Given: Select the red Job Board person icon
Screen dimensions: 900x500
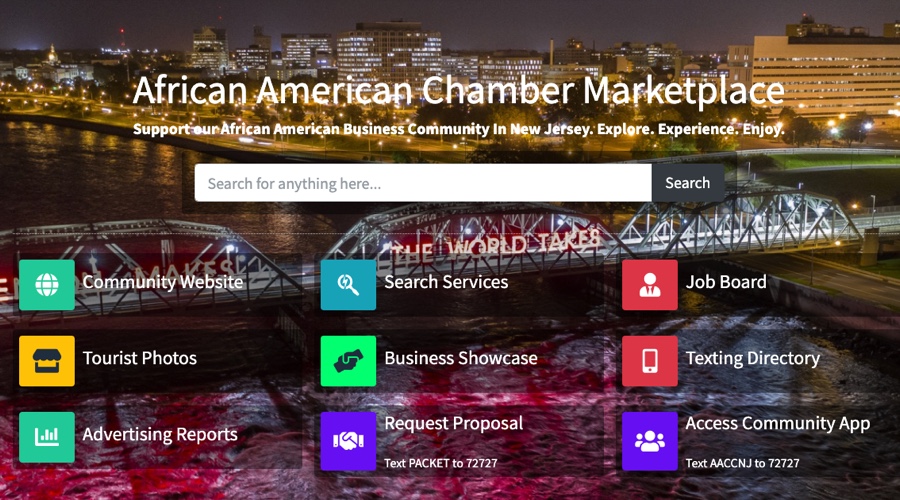Looking at the screenshot, I should [650, 285].
